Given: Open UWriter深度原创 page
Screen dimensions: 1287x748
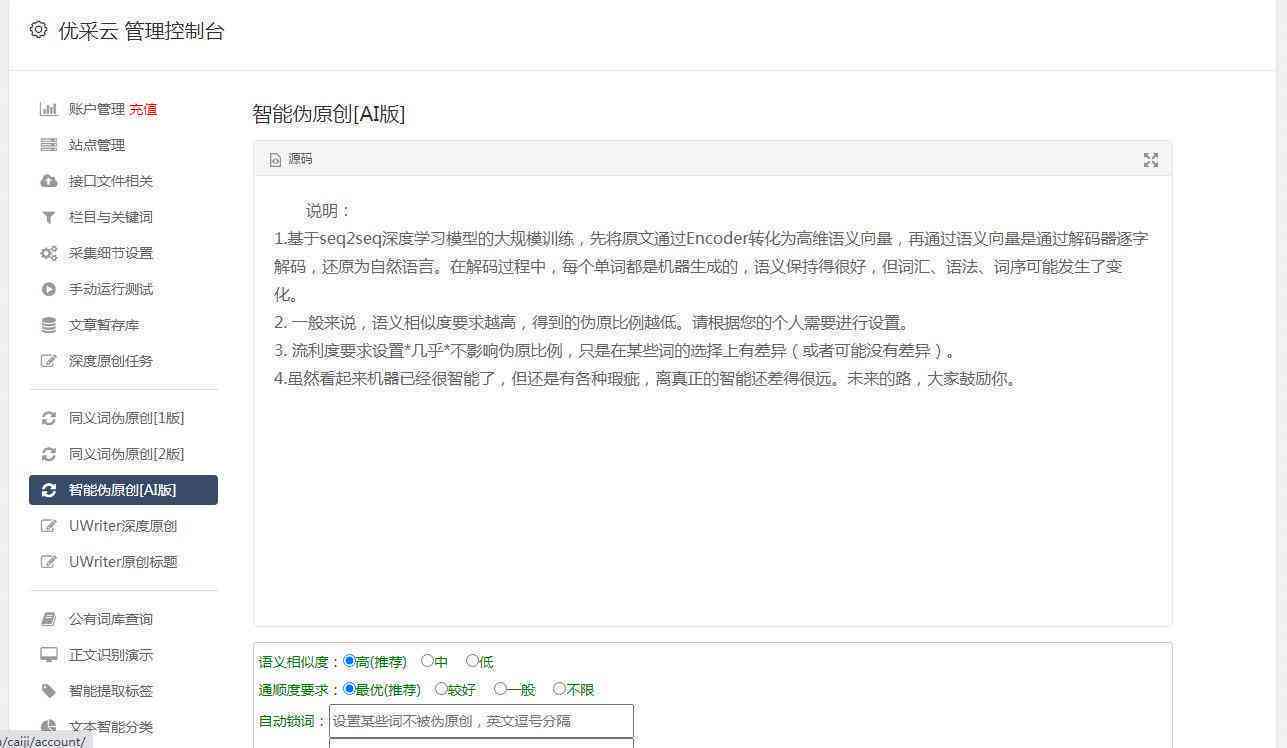Looking at the screenshot, I should coord(123,526).
